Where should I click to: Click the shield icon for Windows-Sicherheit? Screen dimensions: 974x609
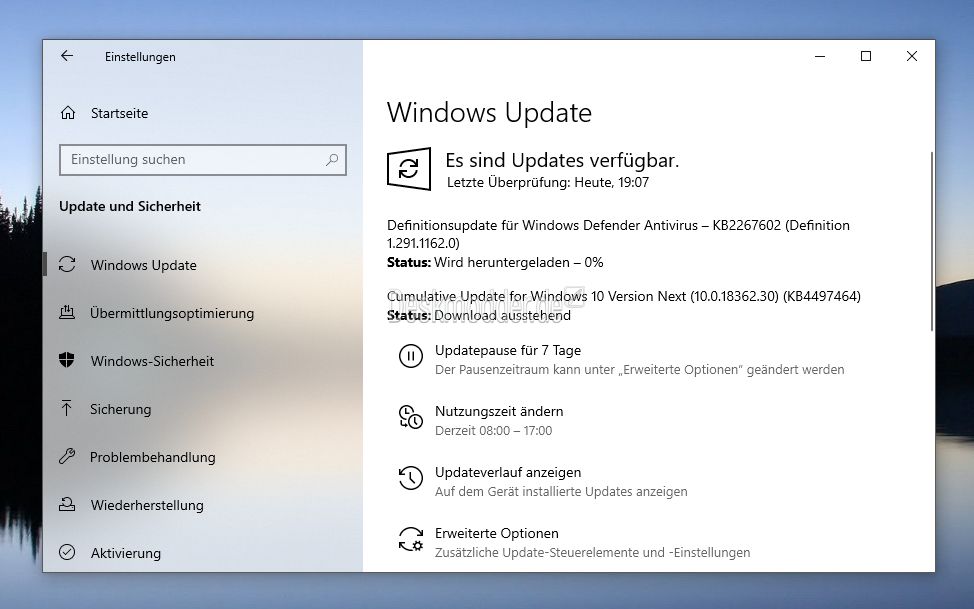tap(67, 360)
